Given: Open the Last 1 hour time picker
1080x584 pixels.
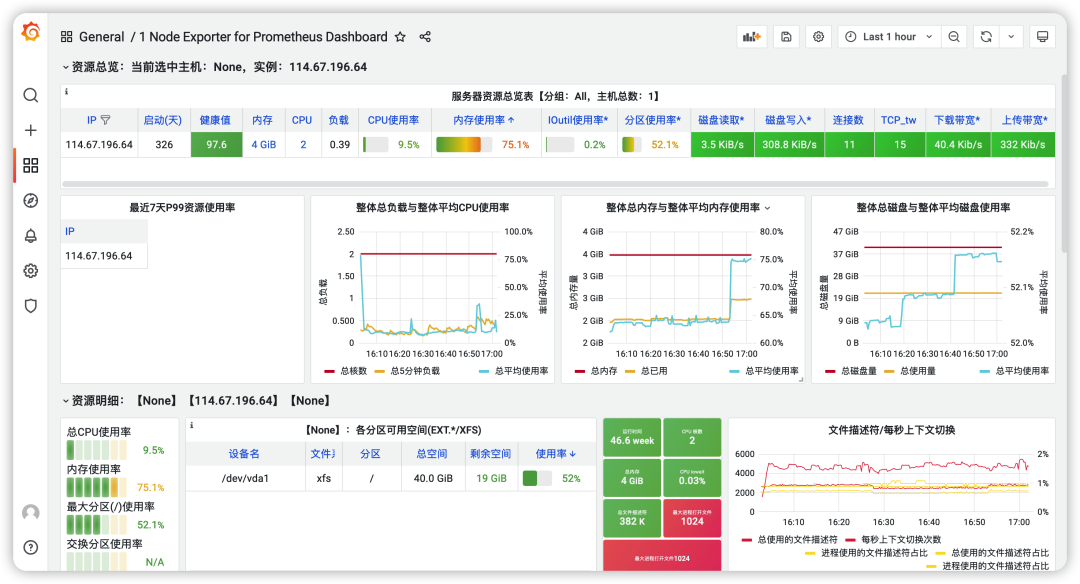Looking at the screenshot, I should [888, 37].
